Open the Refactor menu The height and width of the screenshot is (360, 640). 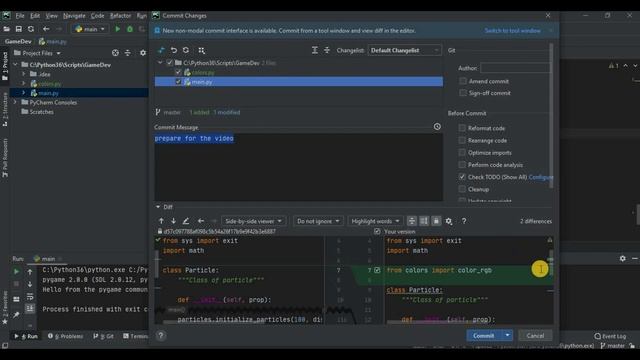pos(120,16)
